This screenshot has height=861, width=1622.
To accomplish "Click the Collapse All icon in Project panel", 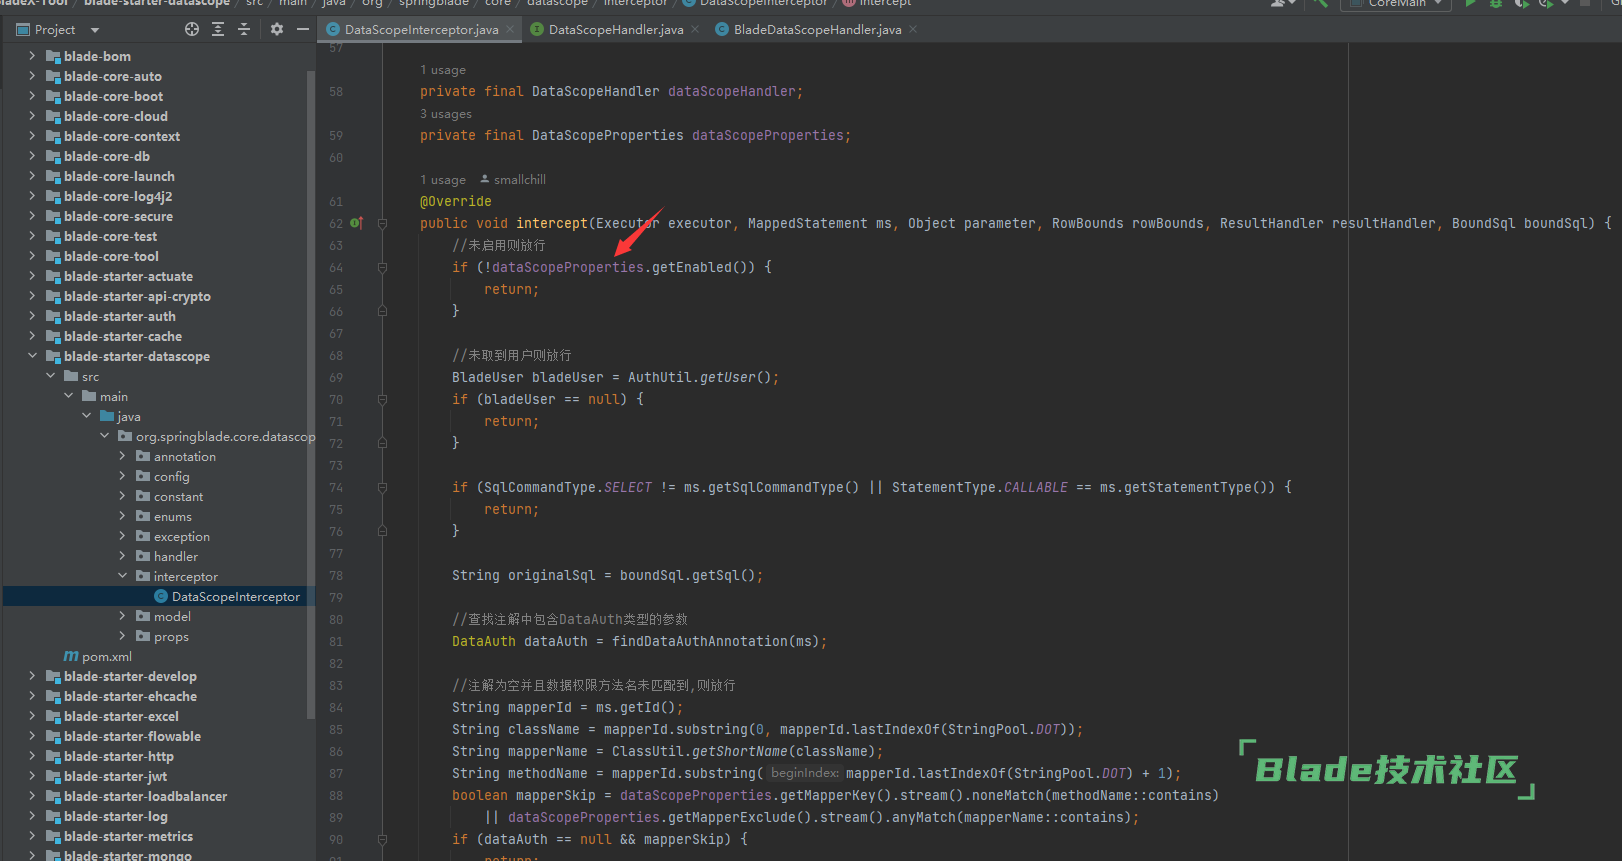I will pyautogui.click(x=244, y=30).
